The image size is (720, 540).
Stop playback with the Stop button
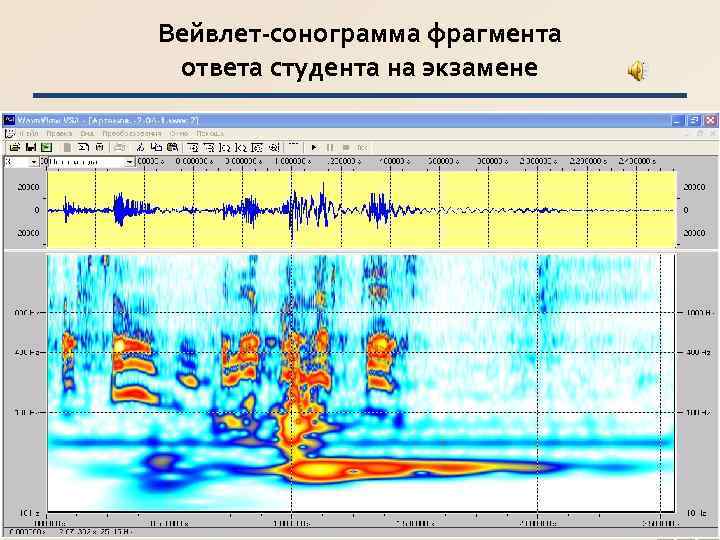pos(346,147)
